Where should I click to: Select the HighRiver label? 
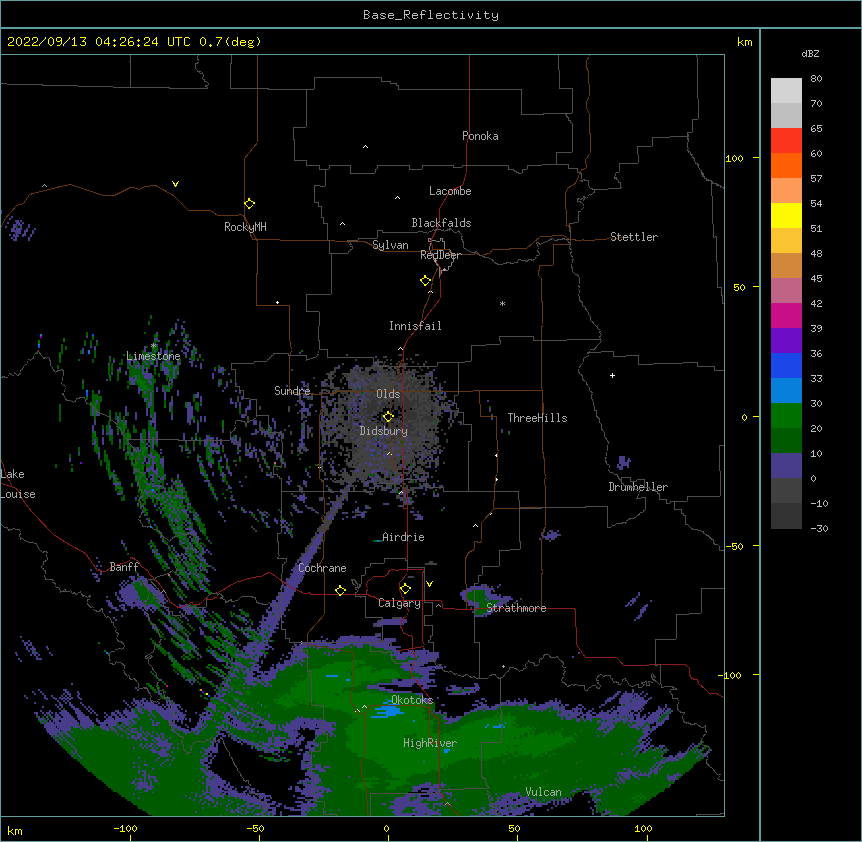point(430,743)
